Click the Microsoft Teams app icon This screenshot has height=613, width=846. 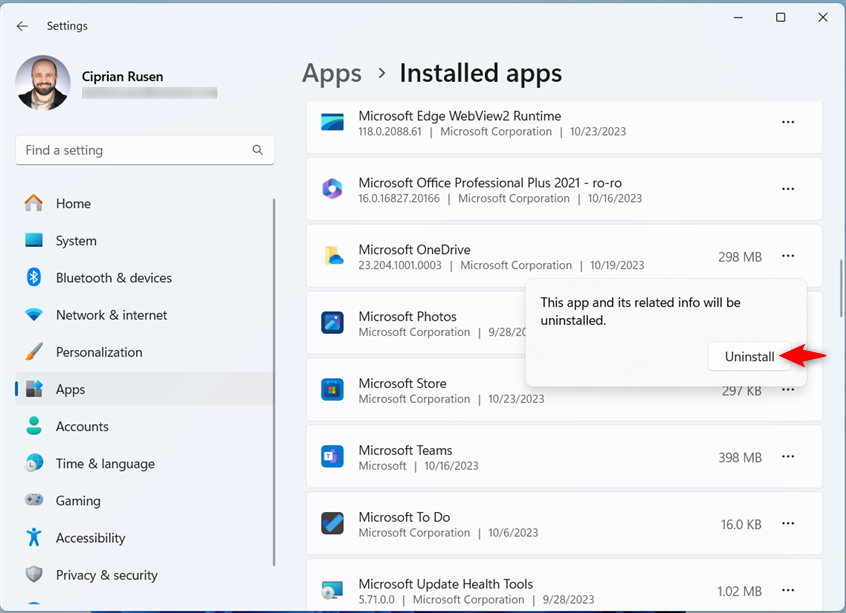(332, 457)
